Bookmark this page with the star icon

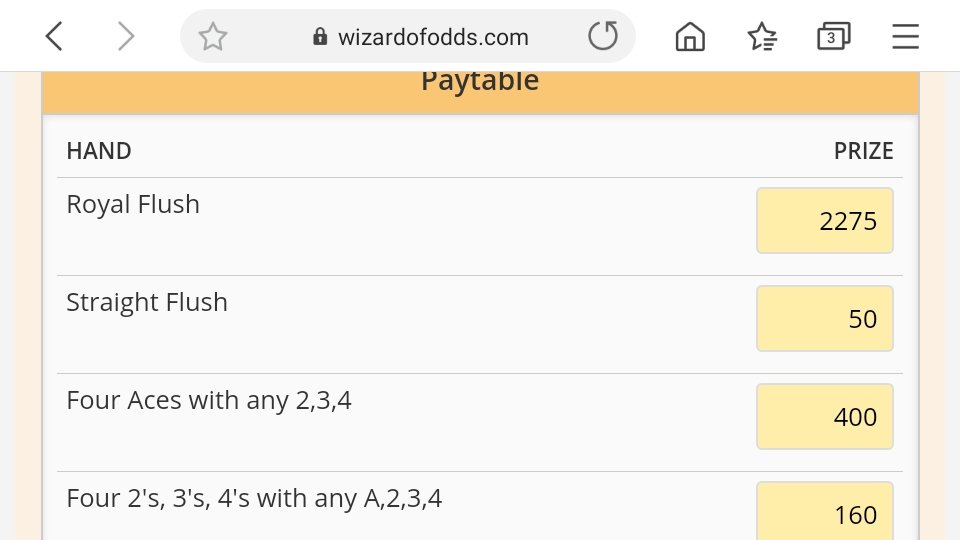[212, 37]
